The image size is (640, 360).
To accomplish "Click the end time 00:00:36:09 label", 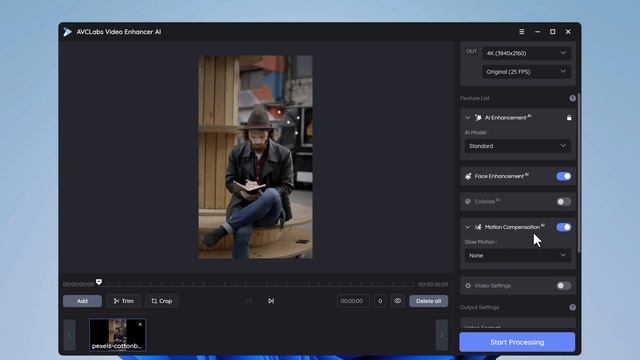I will 433,284.
